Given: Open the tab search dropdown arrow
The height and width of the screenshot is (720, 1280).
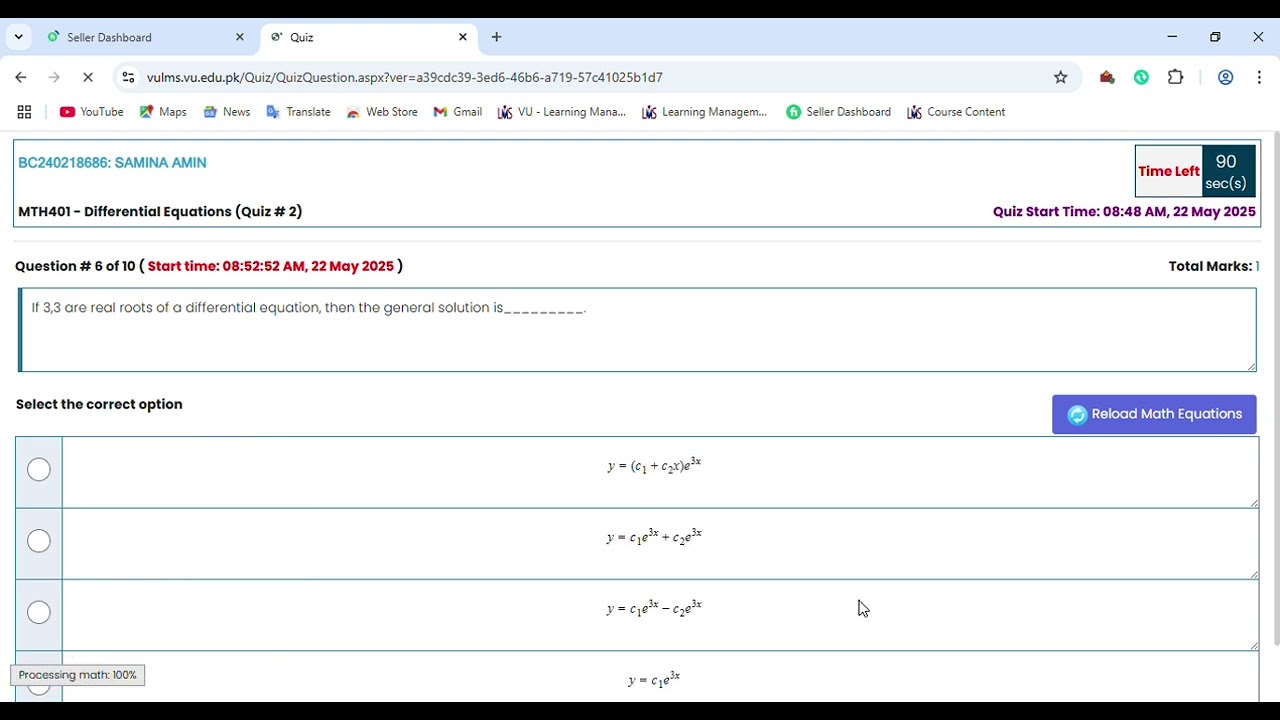Looking at the screenshot, I should 18,37.
